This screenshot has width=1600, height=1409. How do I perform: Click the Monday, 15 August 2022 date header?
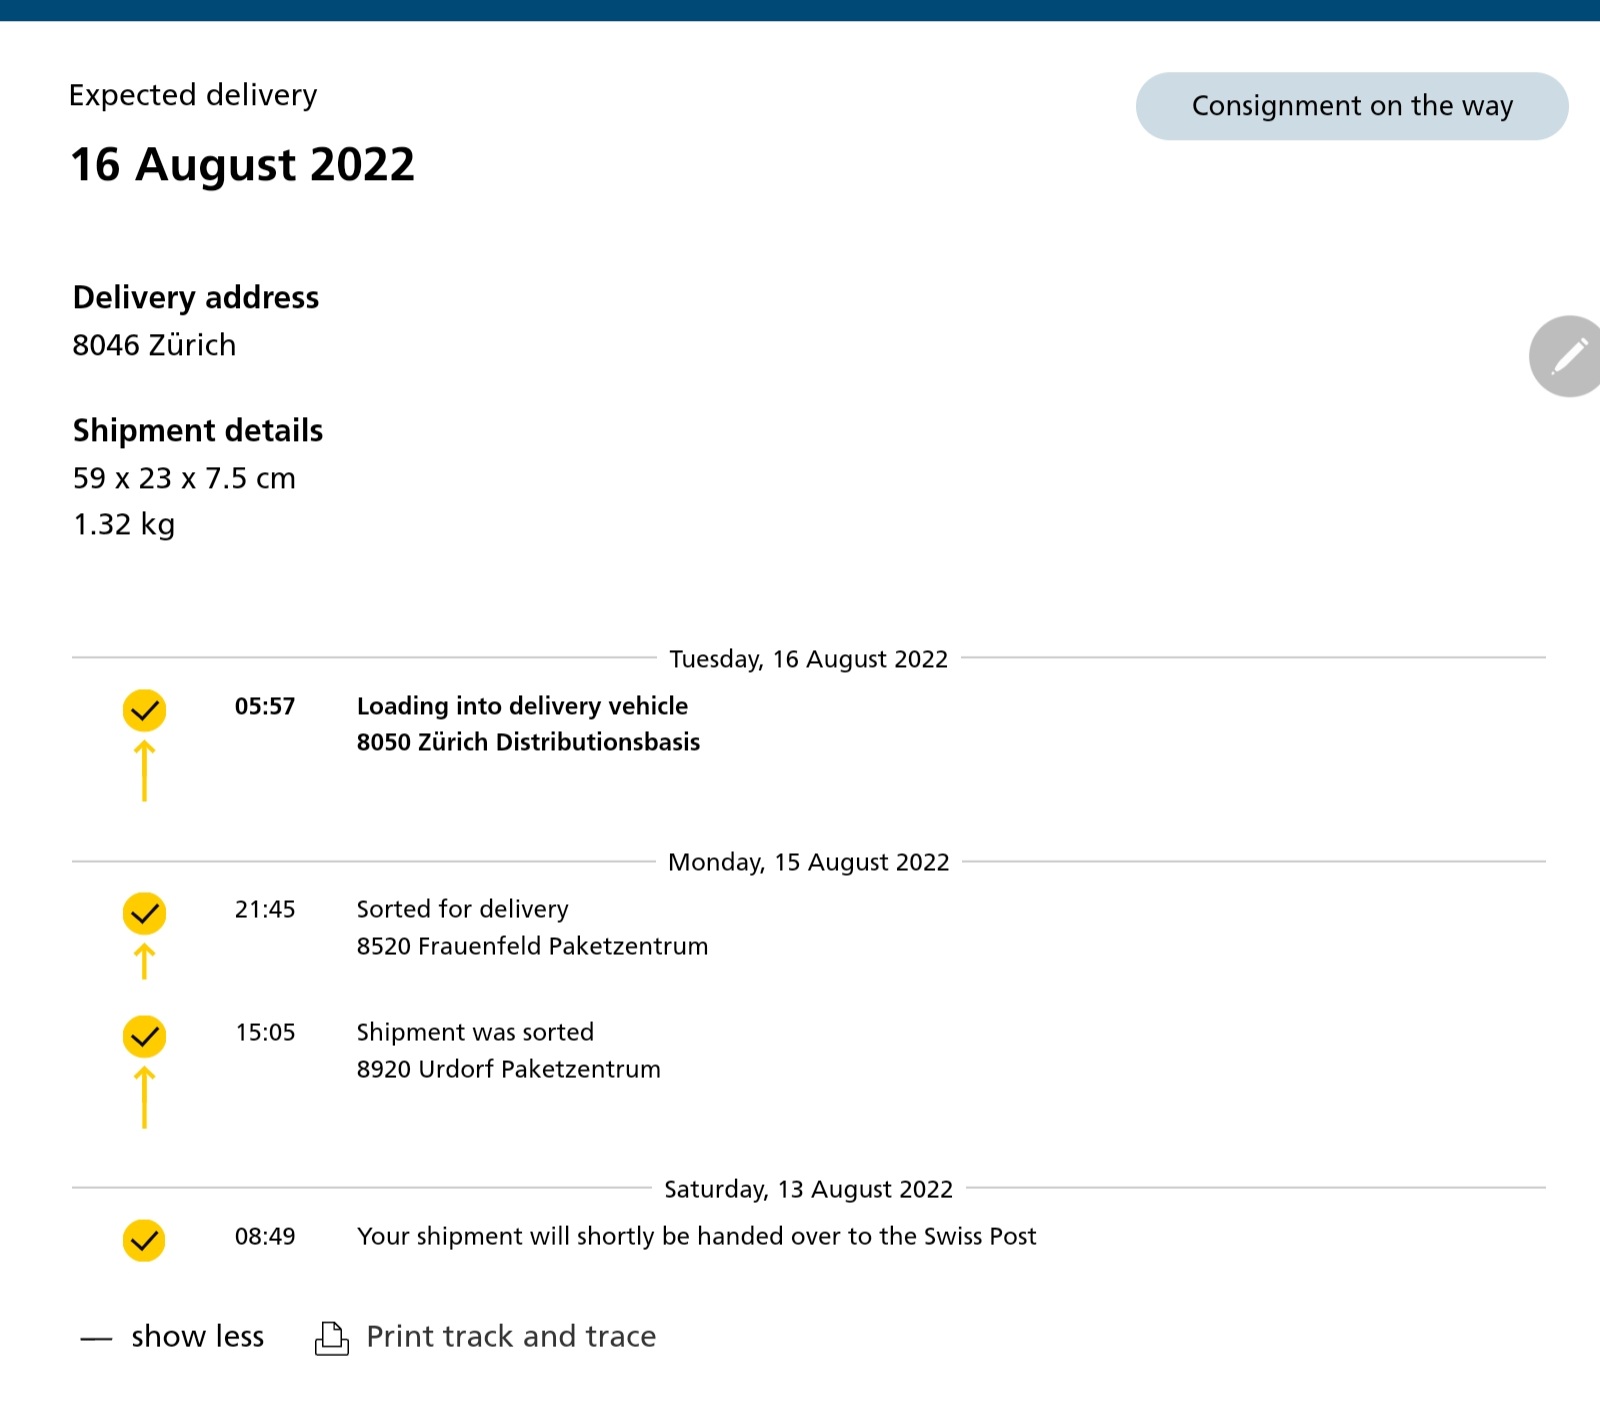[808, 862]
